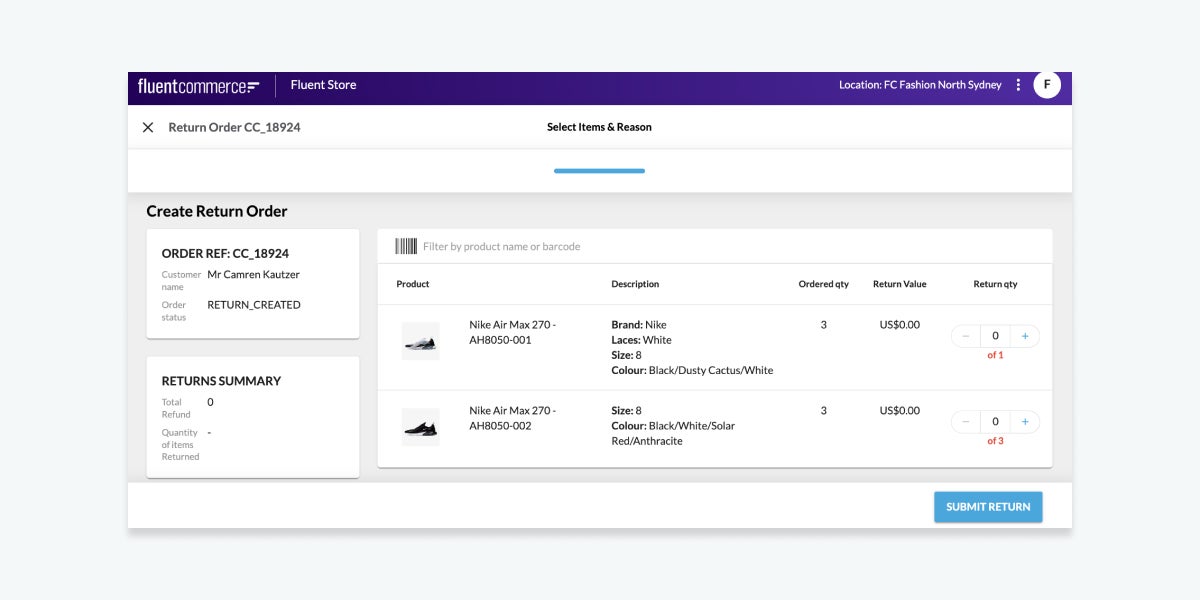Click the plus icon for AH8050-002 return quantity

[1024, 421]
